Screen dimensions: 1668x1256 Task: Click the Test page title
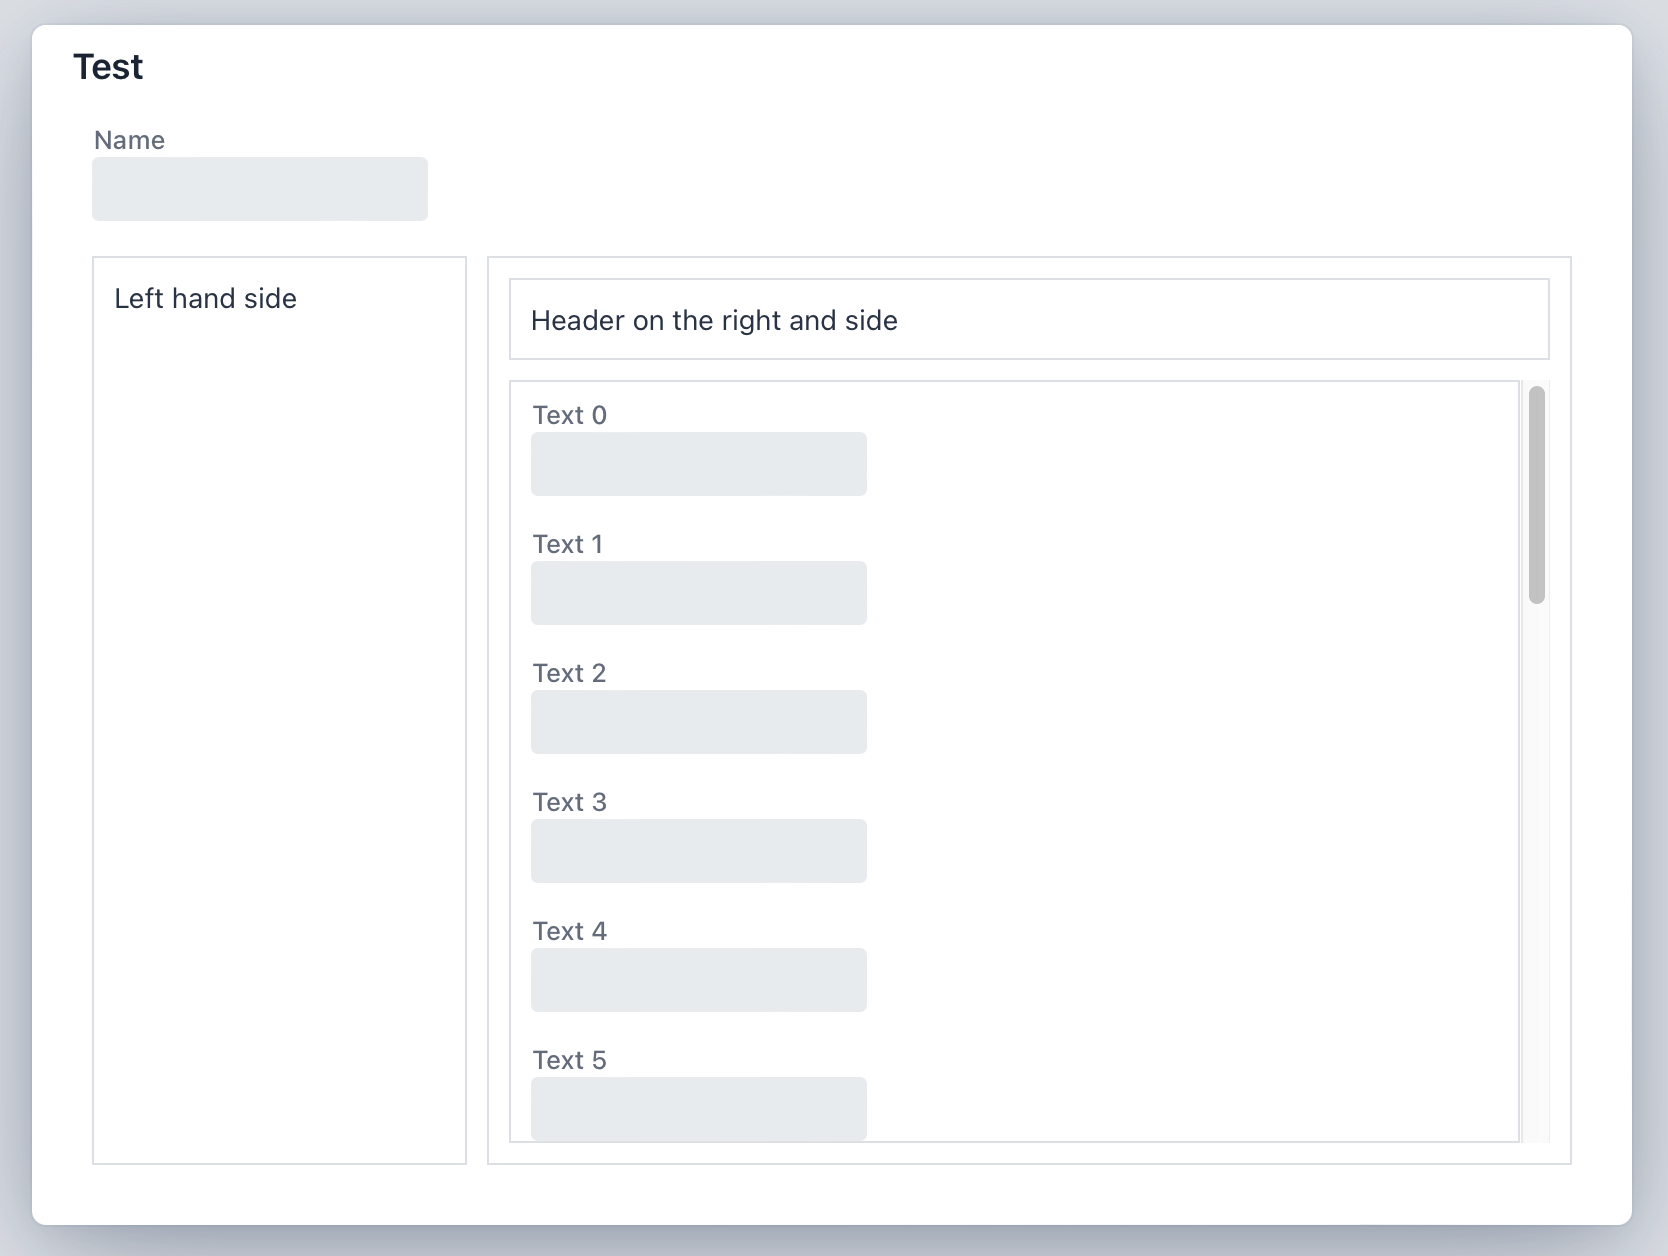tap(108, 67)
